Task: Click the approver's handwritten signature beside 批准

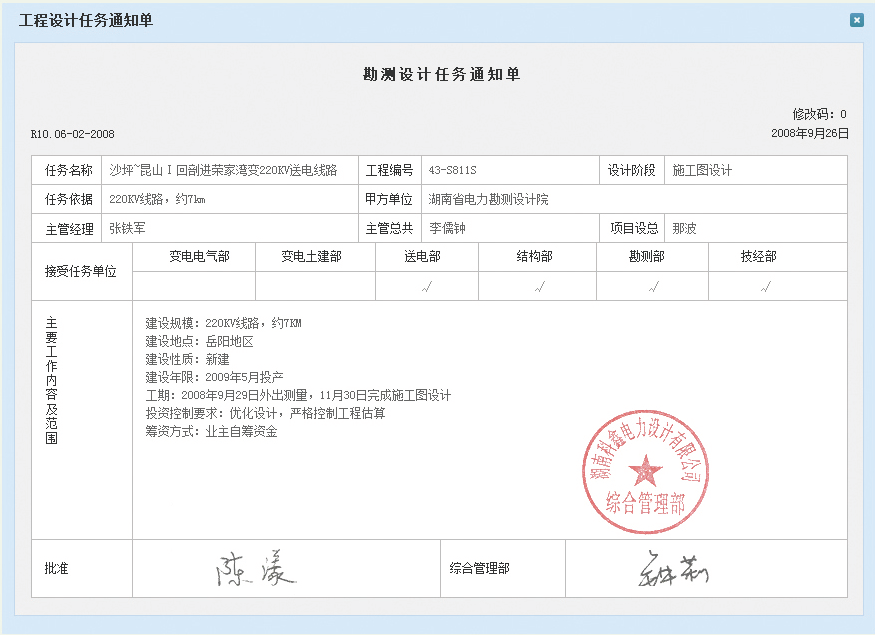Action: (254, 569)
